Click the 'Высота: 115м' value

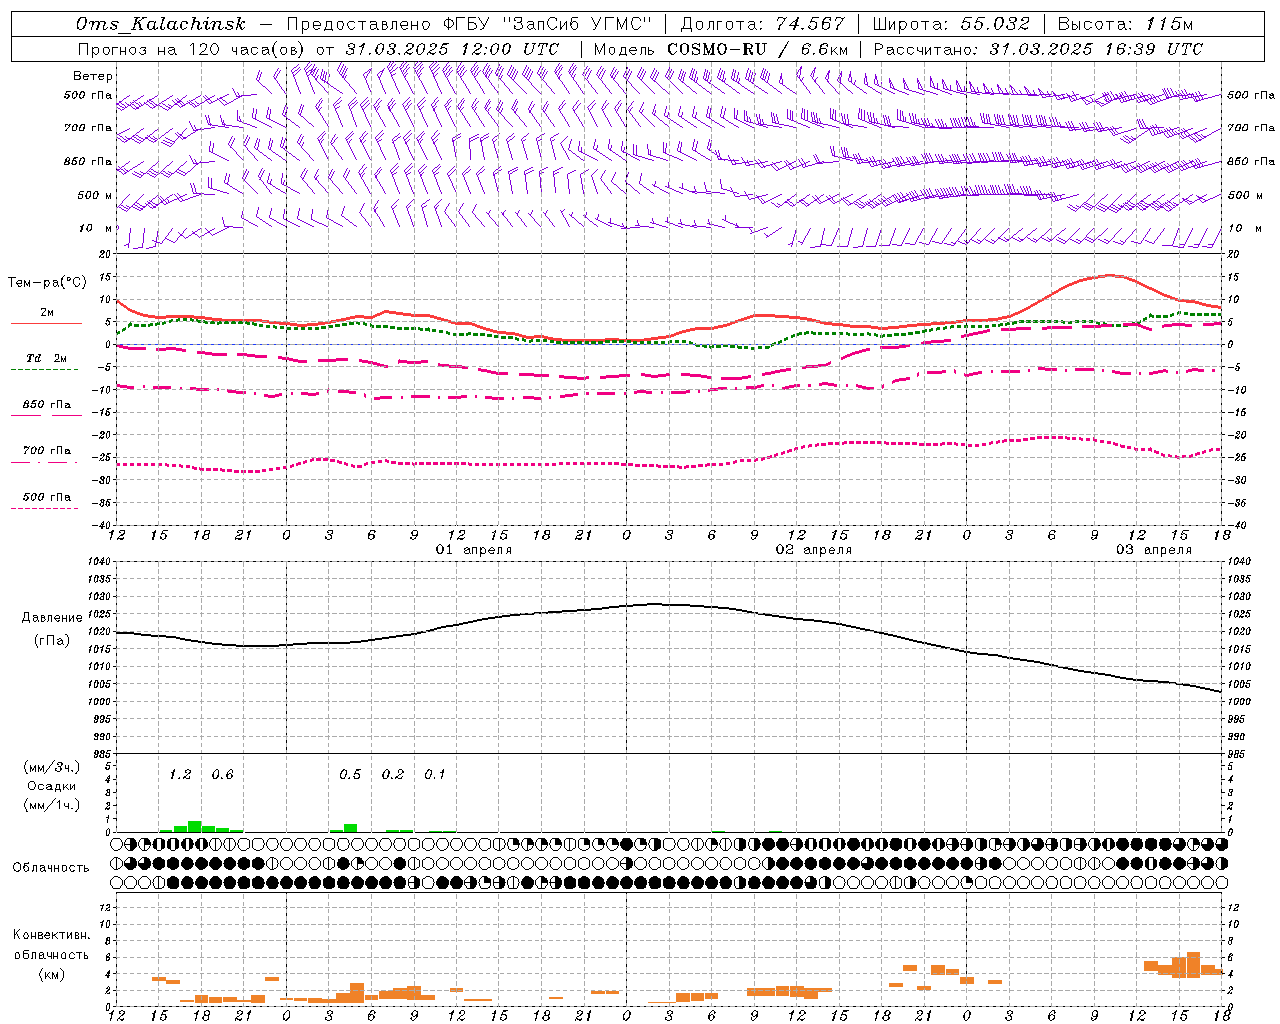(1125, 24)
